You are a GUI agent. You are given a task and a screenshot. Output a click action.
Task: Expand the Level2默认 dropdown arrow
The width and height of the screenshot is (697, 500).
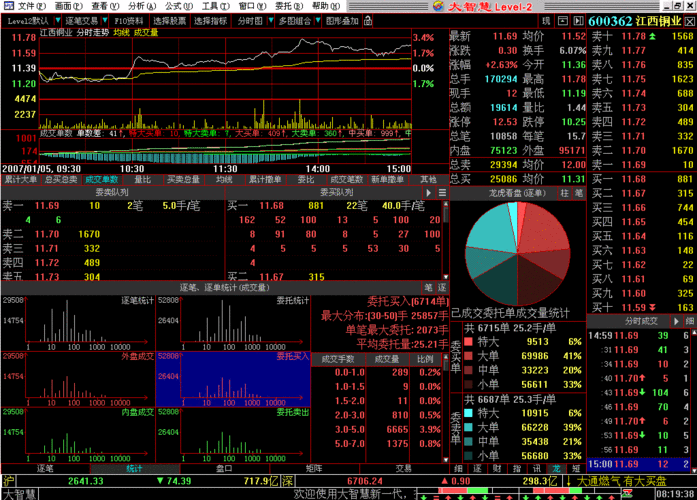(57, 20)
